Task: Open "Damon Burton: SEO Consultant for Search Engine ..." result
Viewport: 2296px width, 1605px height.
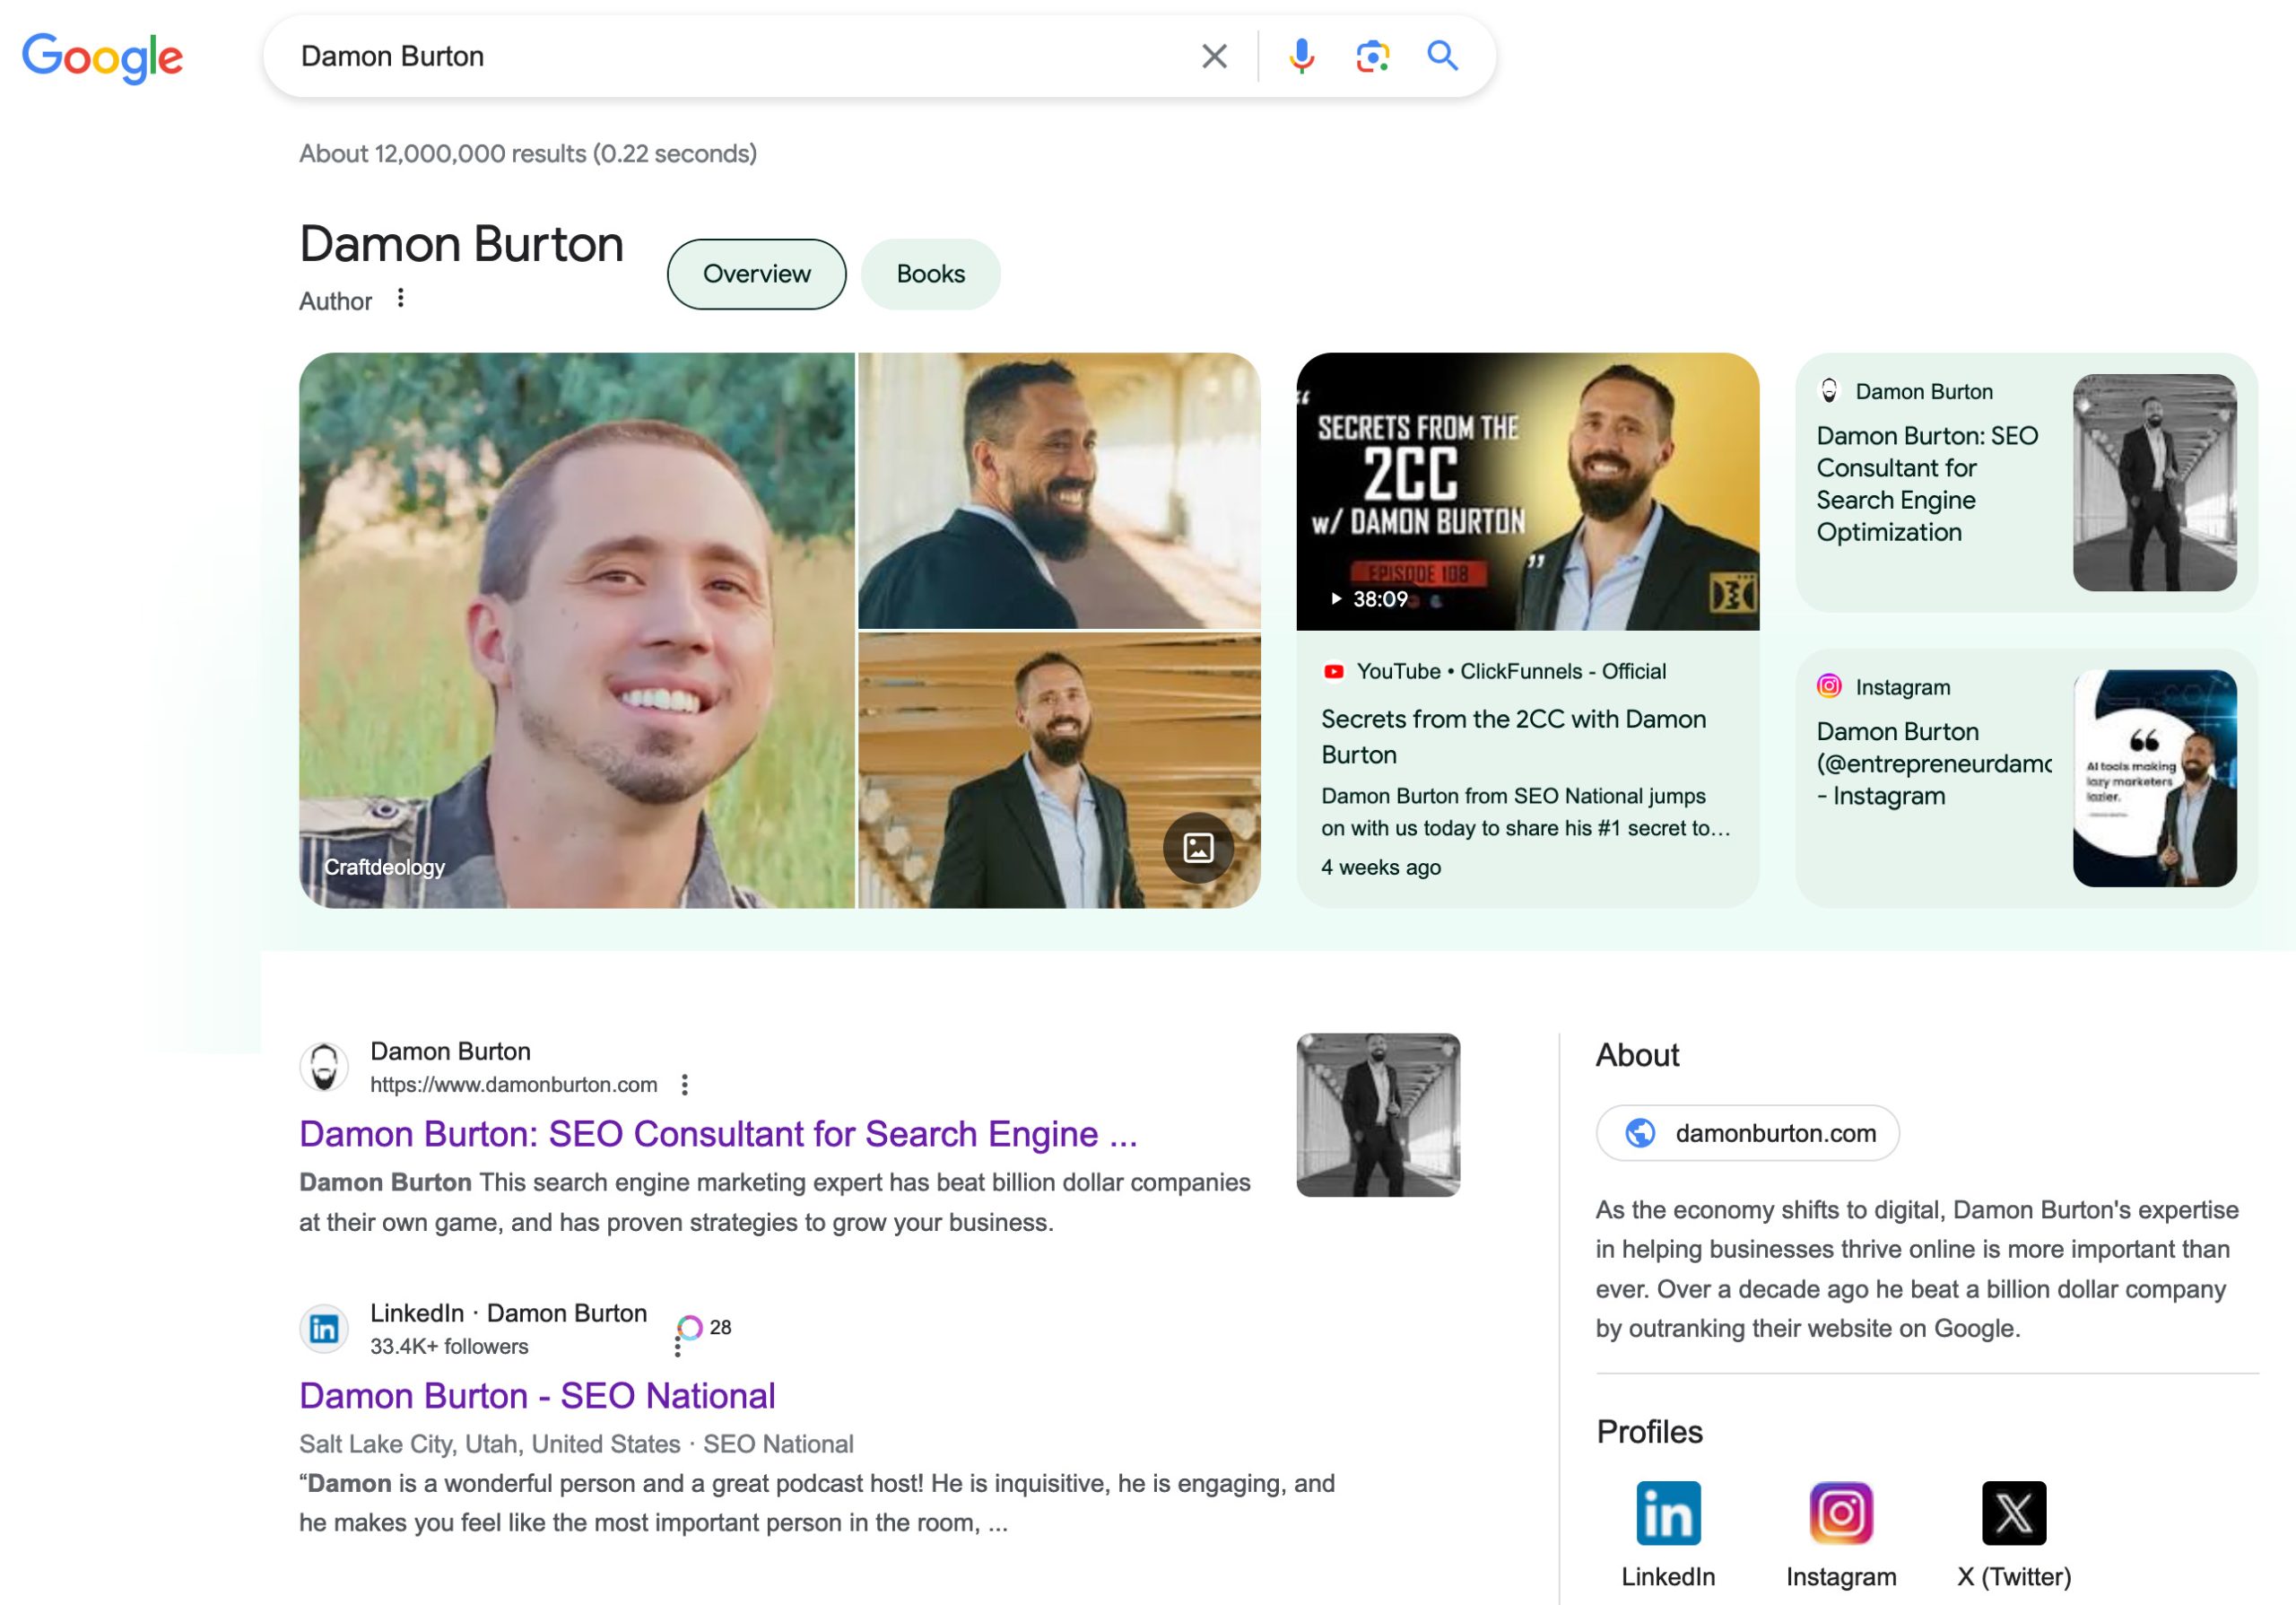Action: coord(718,1134)
